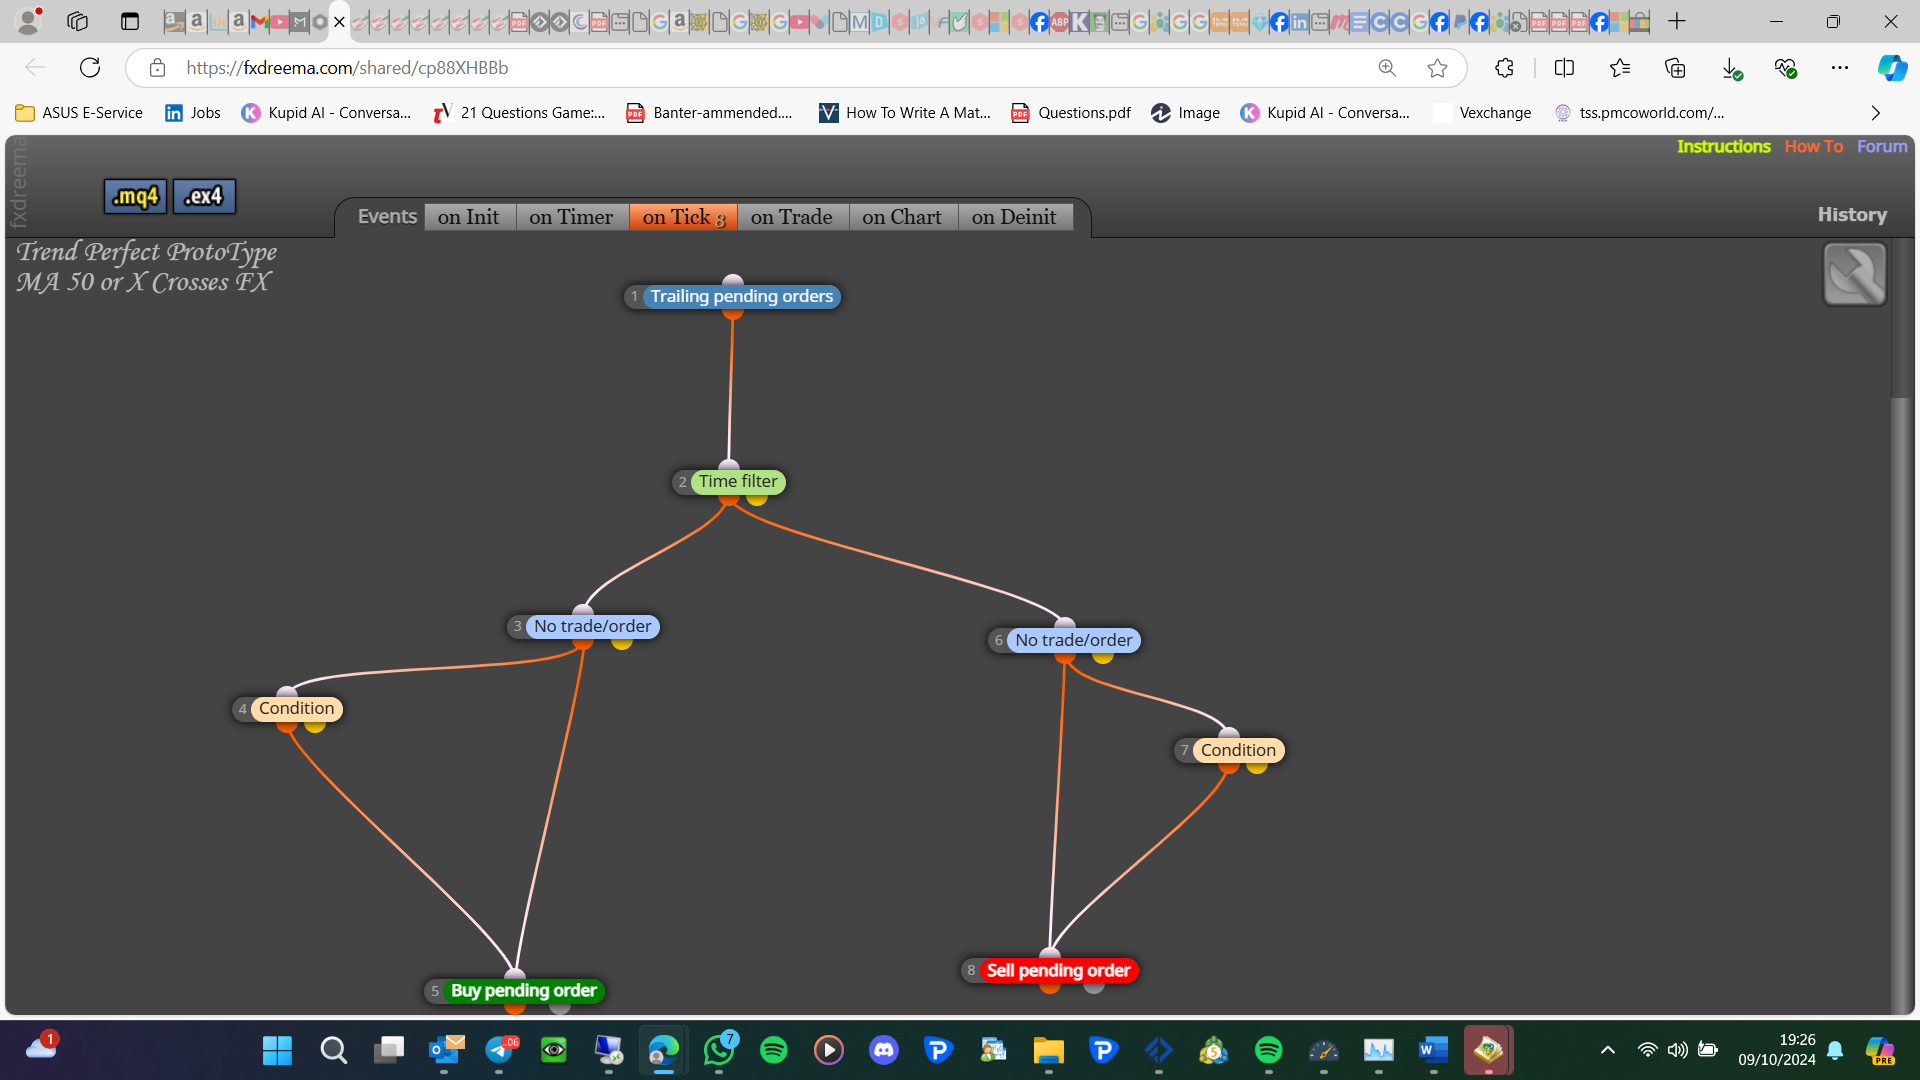
Task: Select the Sell pending order block
Action: point(1058,971)
